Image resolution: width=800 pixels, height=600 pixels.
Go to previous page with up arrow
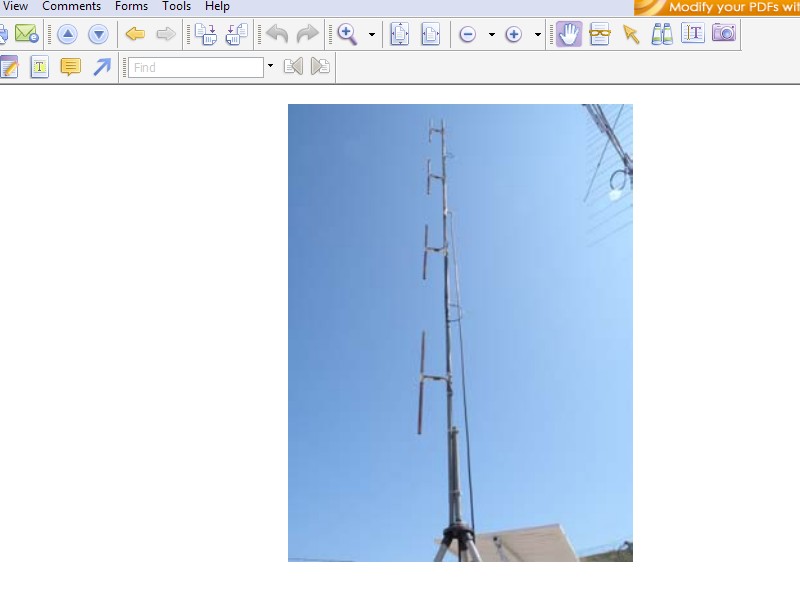pyautogui.click(x=67, y=34)
